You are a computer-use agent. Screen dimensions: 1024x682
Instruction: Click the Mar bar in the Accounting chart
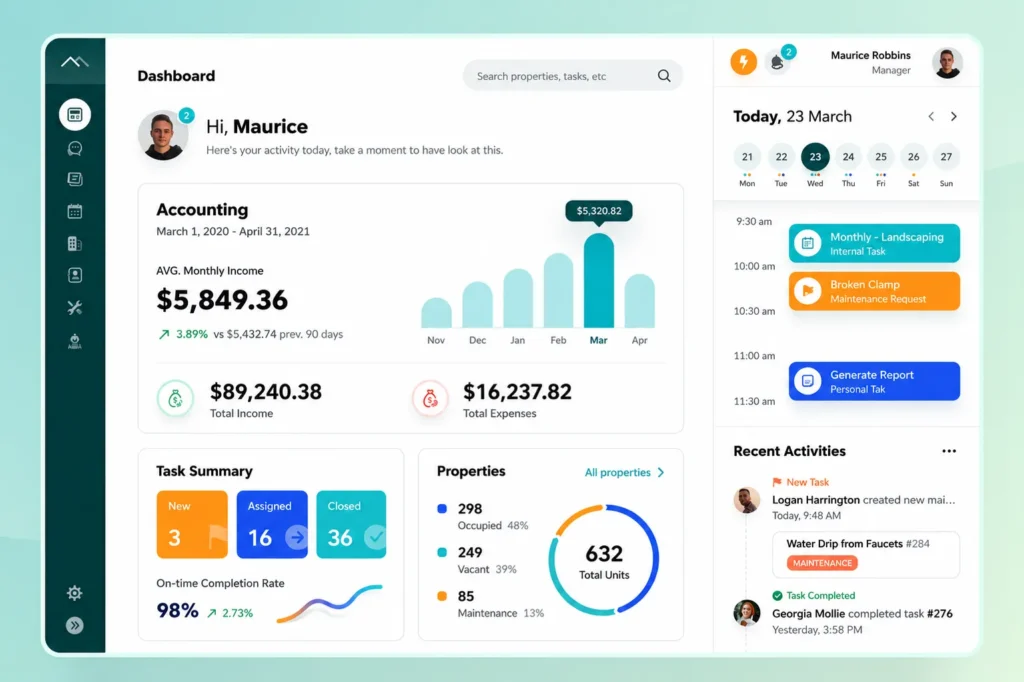click(x=599, y=280)
